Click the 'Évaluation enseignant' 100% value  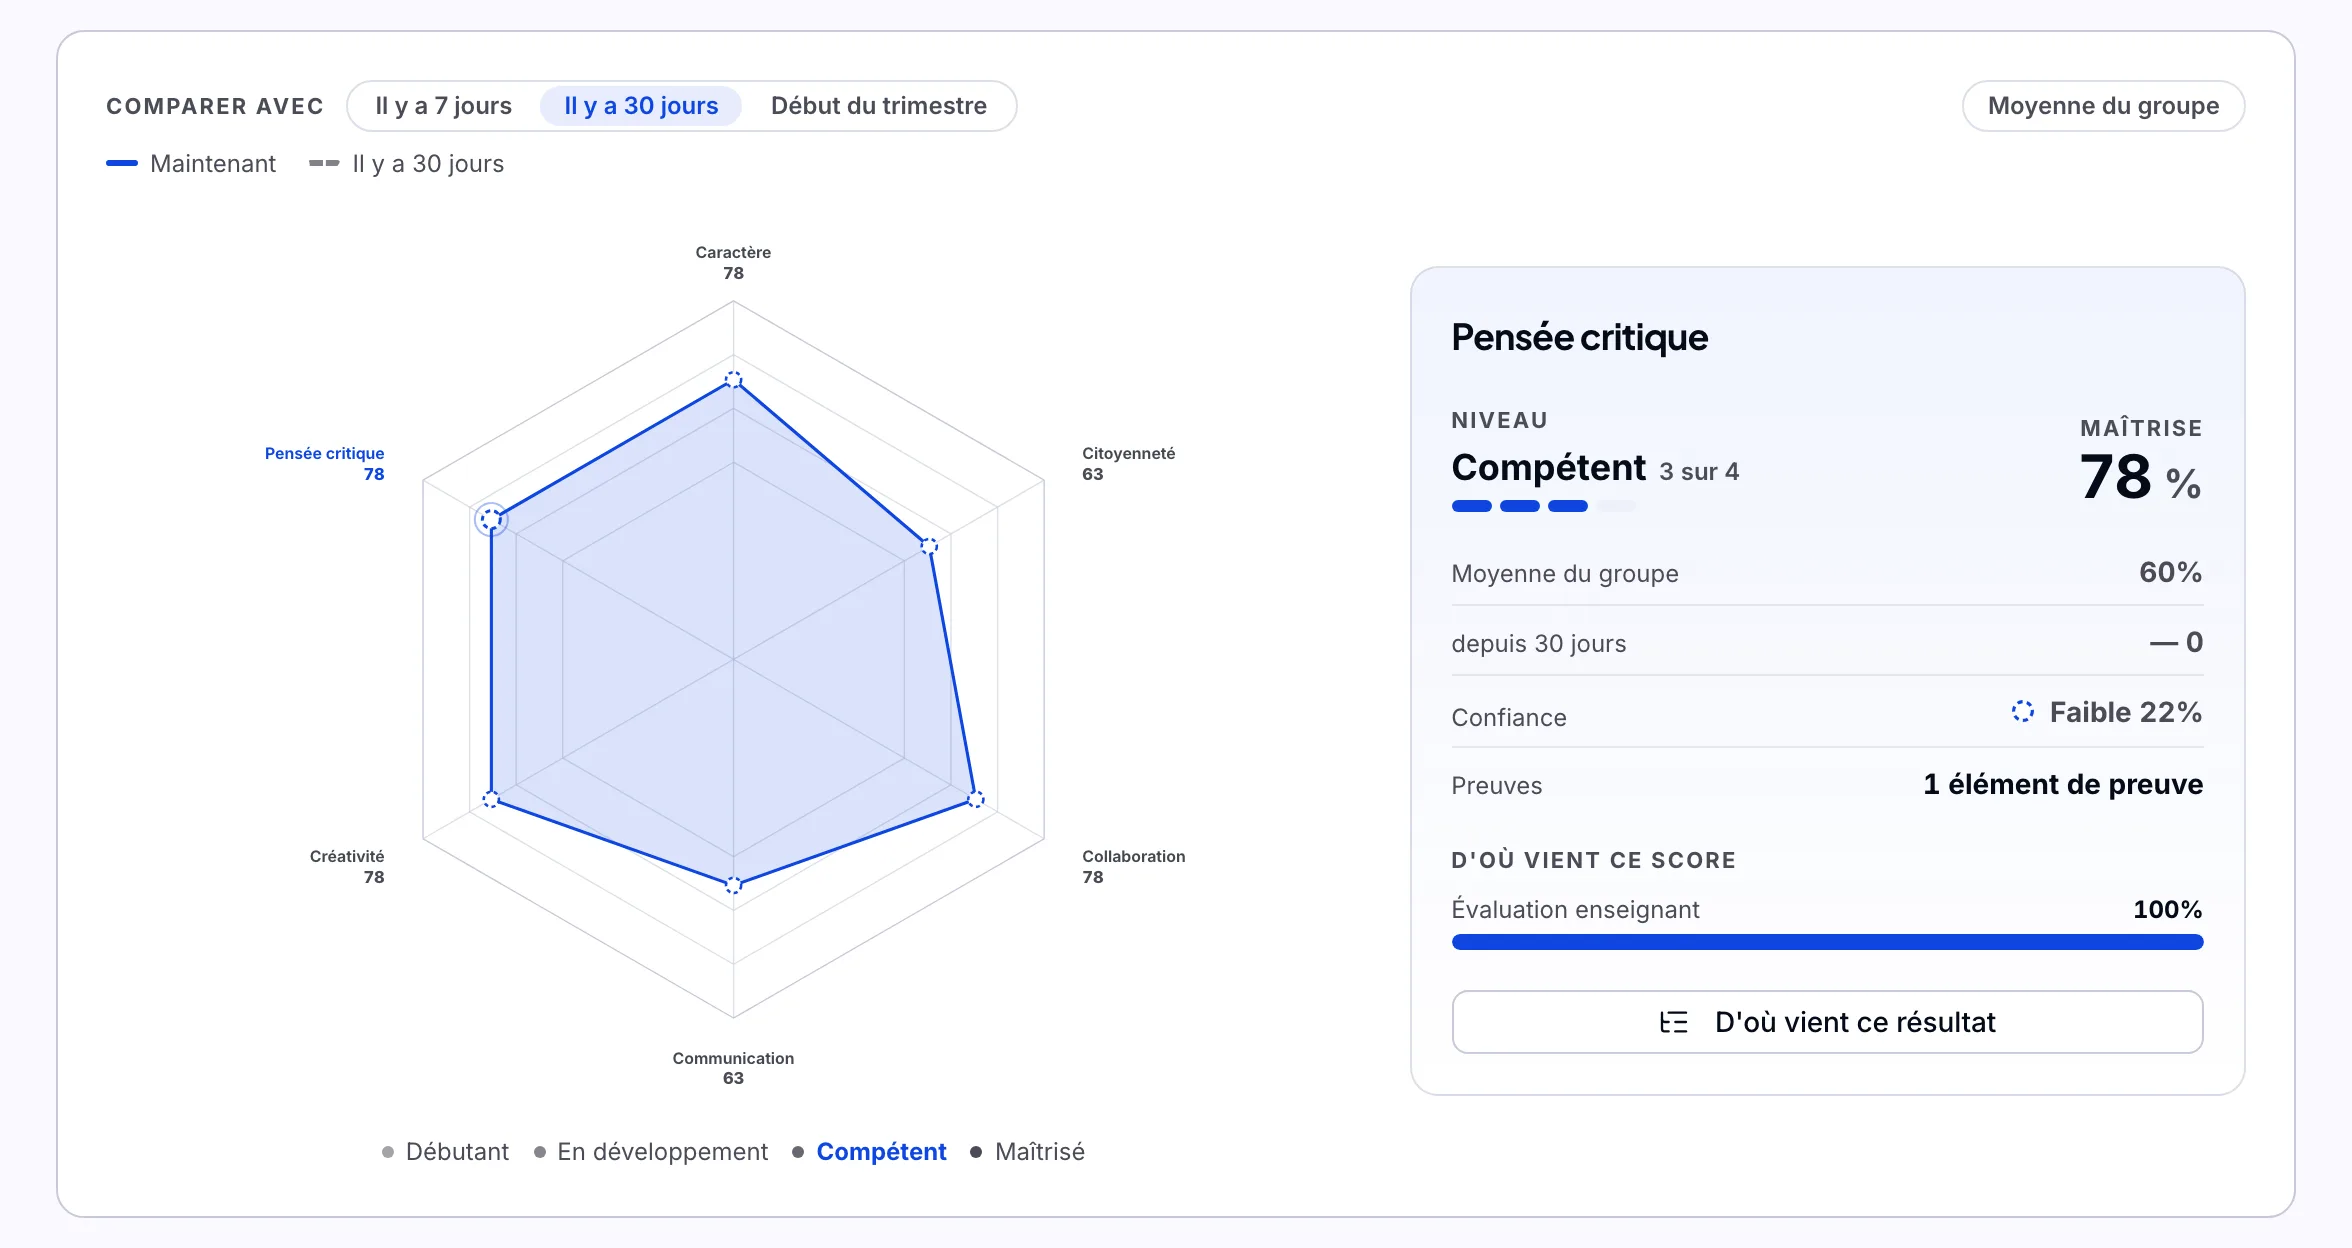(2168, 910)
